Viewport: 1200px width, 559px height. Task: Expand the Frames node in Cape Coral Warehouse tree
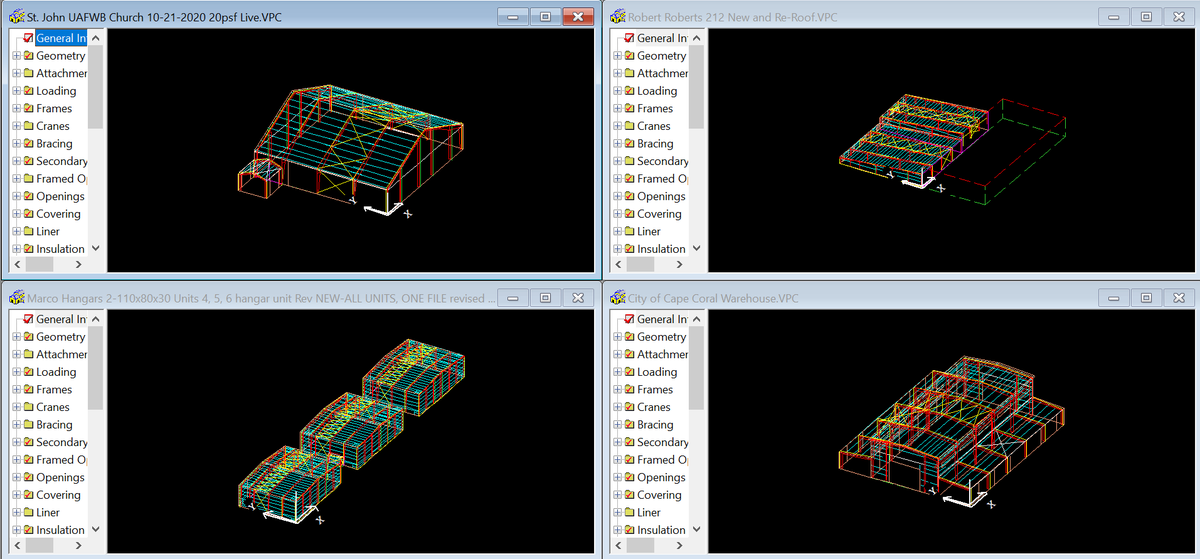pos(616,390)
